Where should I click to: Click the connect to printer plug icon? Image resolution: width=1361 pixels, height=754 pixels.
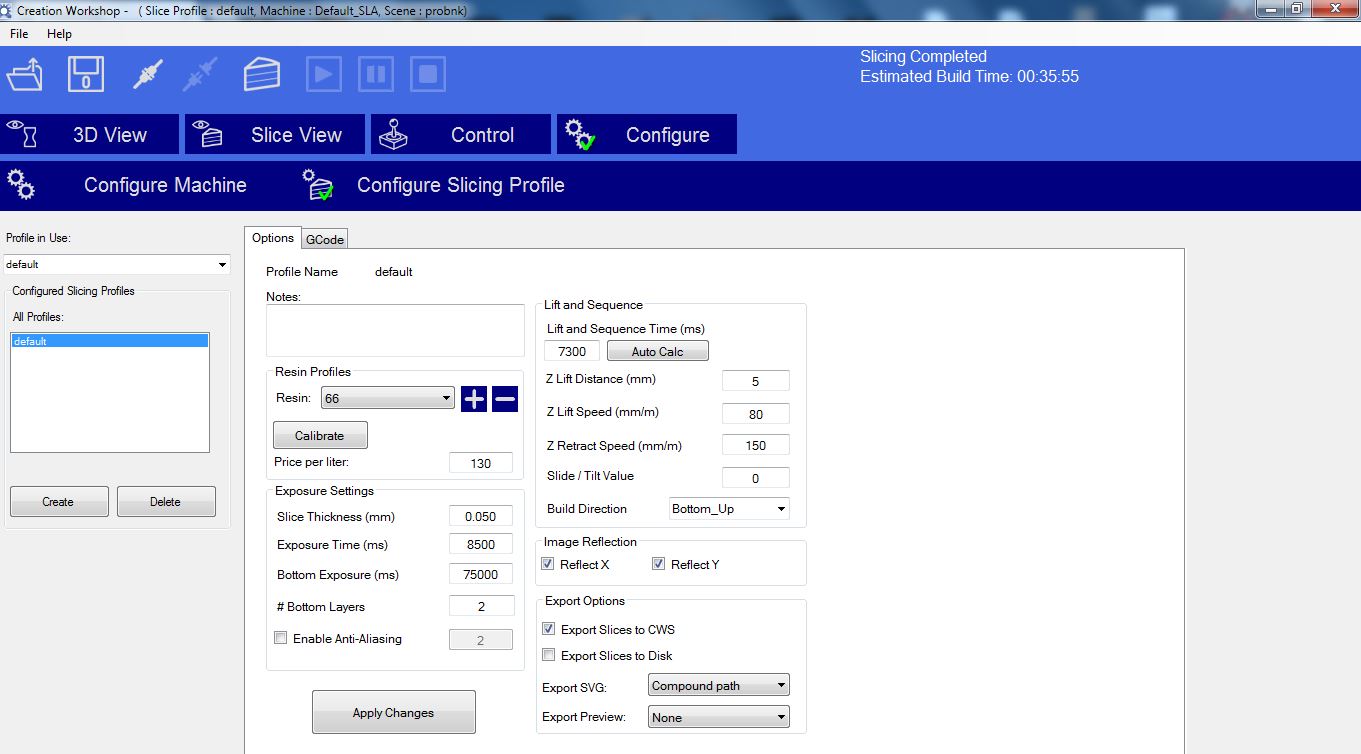147,75
